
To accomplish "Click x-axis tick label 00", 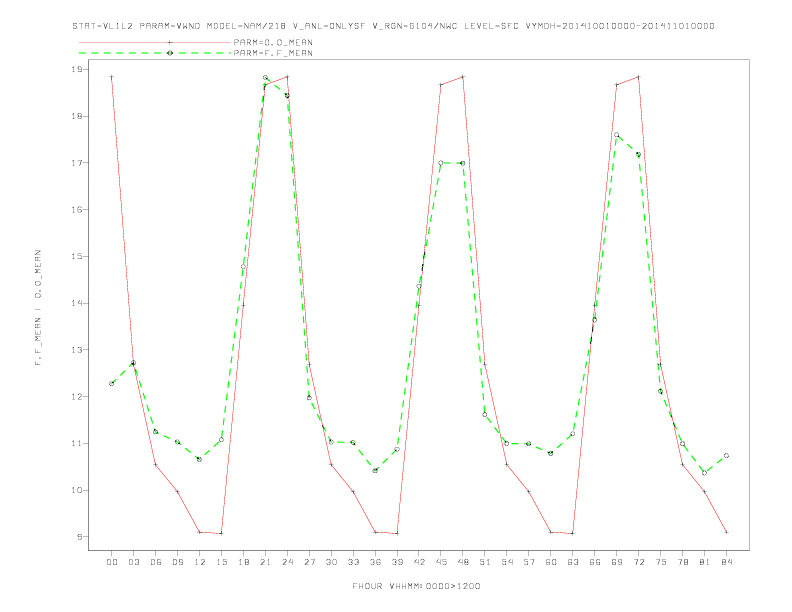I will [112, 562].
